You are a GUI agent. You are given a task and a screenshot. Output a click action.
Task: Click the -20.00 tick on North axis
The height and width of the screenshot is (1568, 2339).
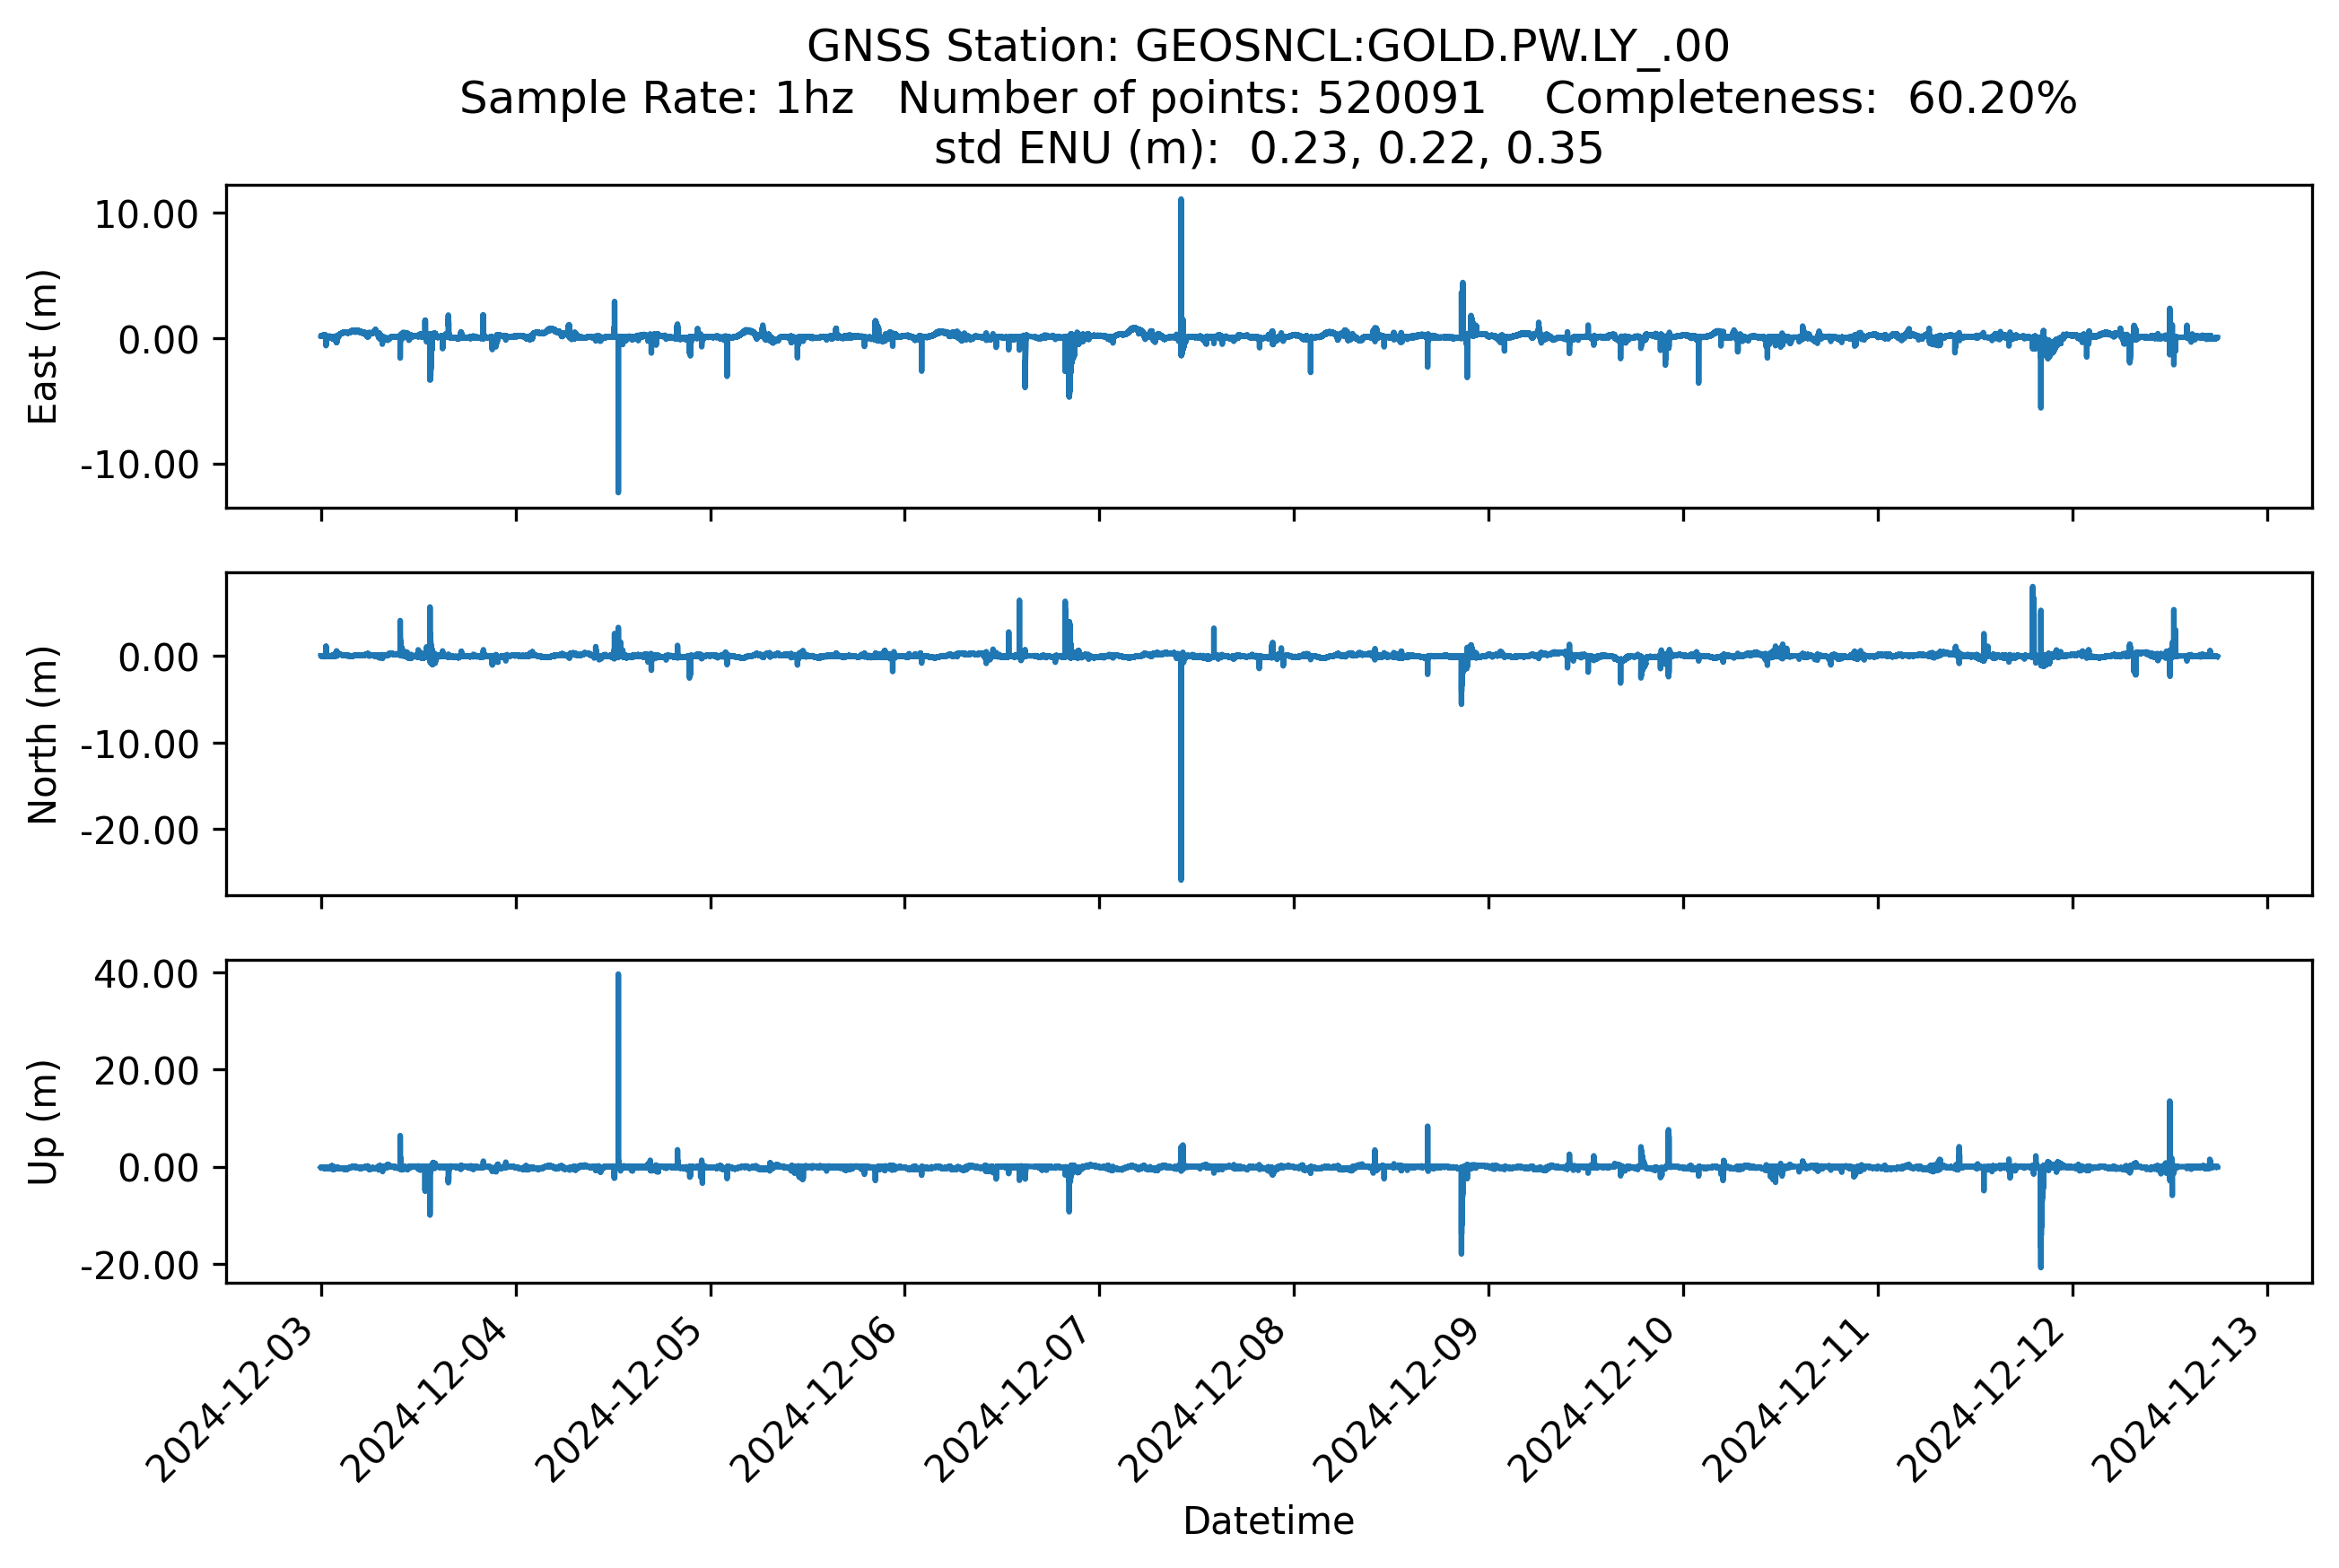click(x=139, y=830)
